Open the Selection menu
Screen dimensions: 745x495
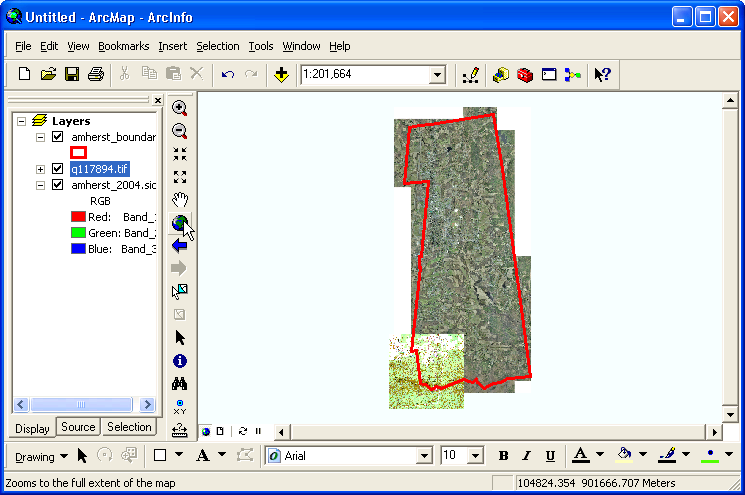pyautogui.click(x=217, y=46)
